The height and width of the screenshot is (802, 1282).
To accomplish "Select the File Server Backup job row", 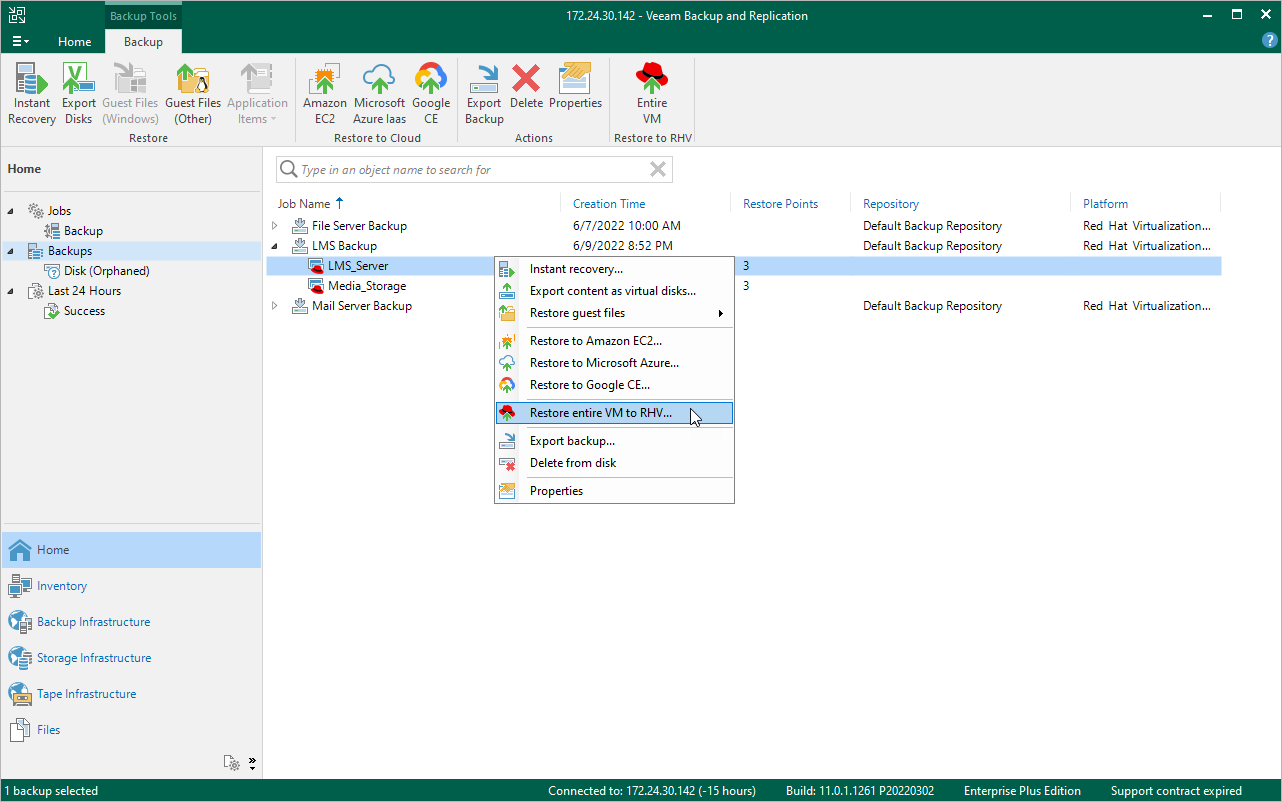I will [743, 226].
